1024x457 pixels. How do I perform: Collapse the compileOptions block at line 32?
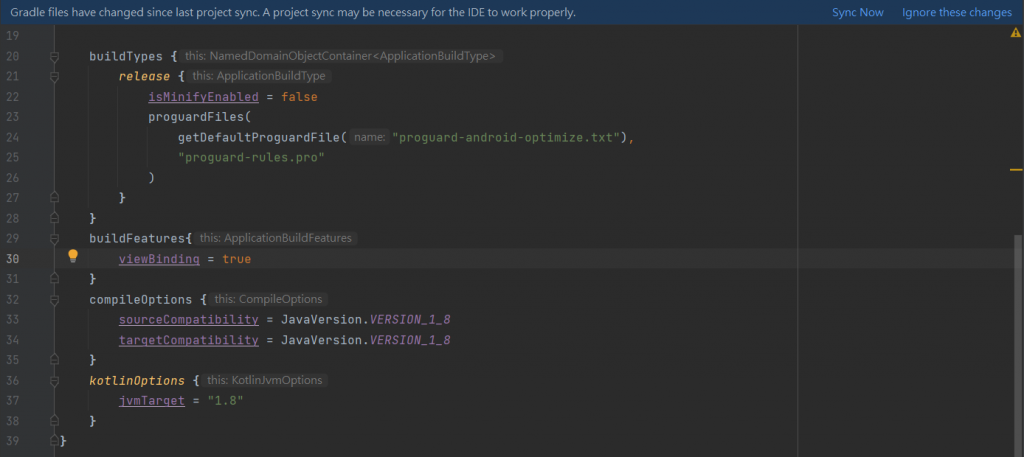pyautogui.click(x=54, y=300)
